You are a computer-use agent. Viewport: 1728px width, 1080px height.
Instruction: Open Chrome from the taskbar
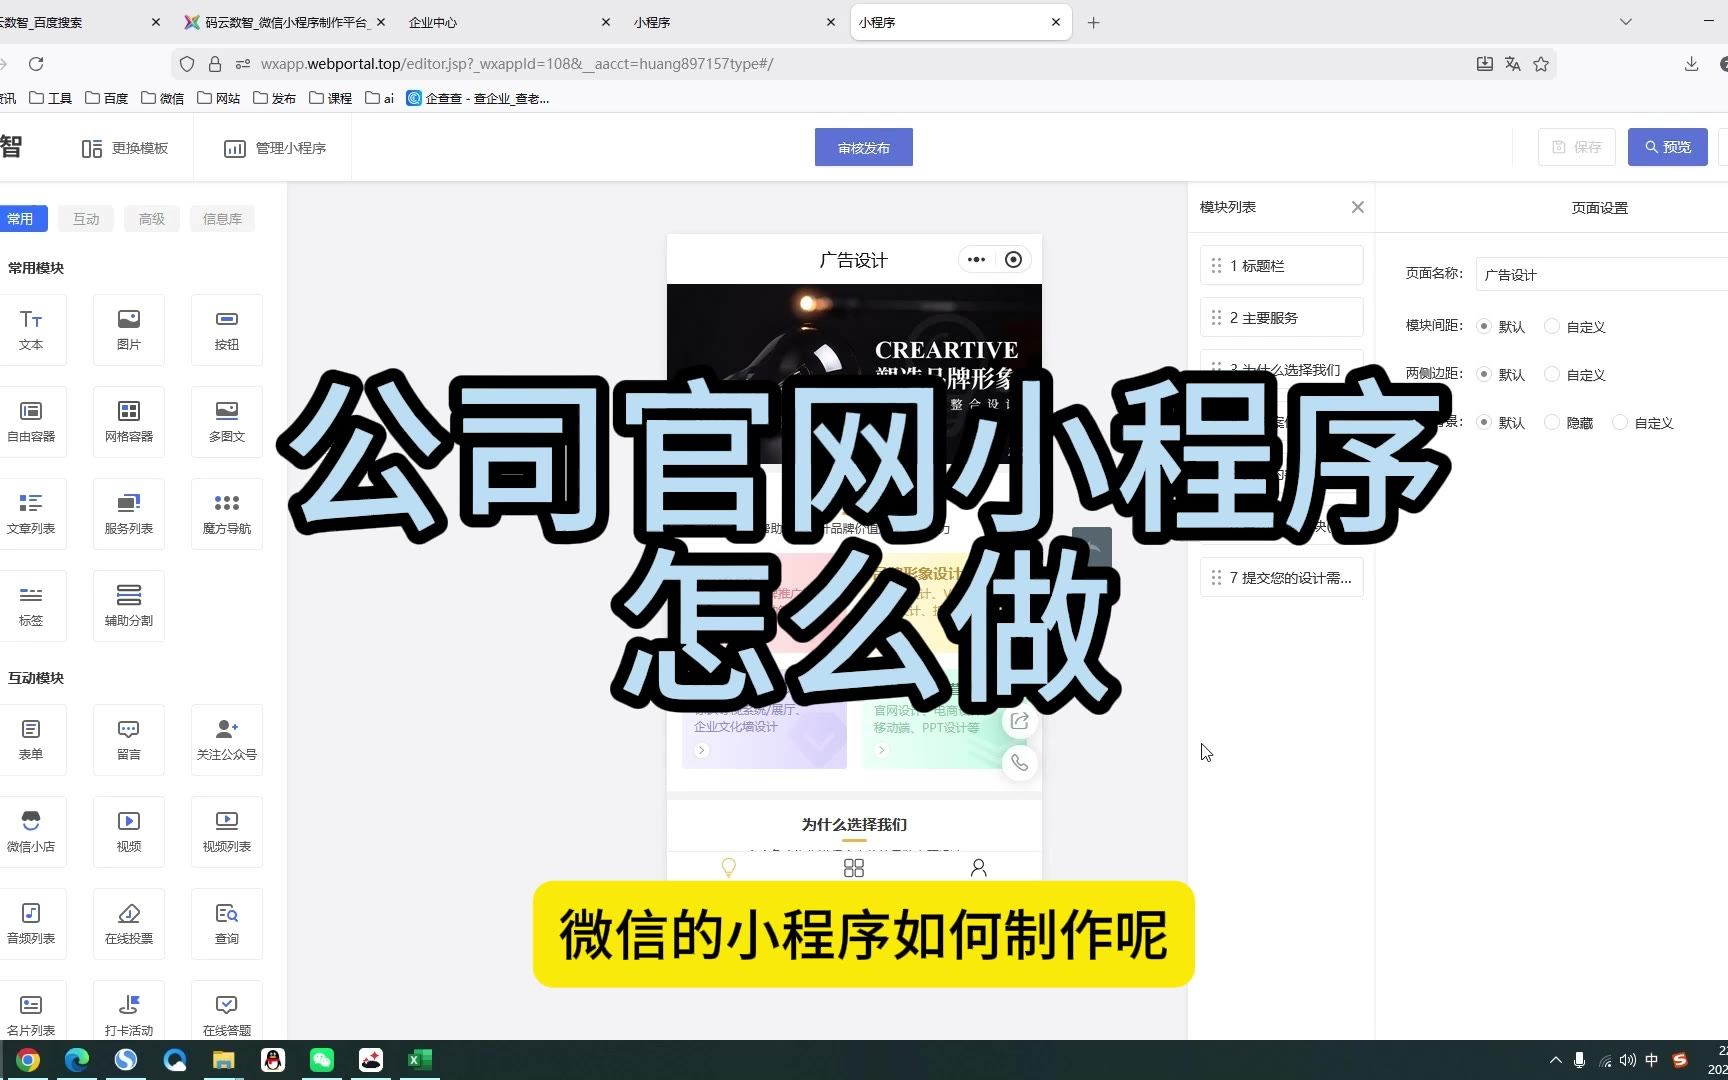pos(28,1060)
